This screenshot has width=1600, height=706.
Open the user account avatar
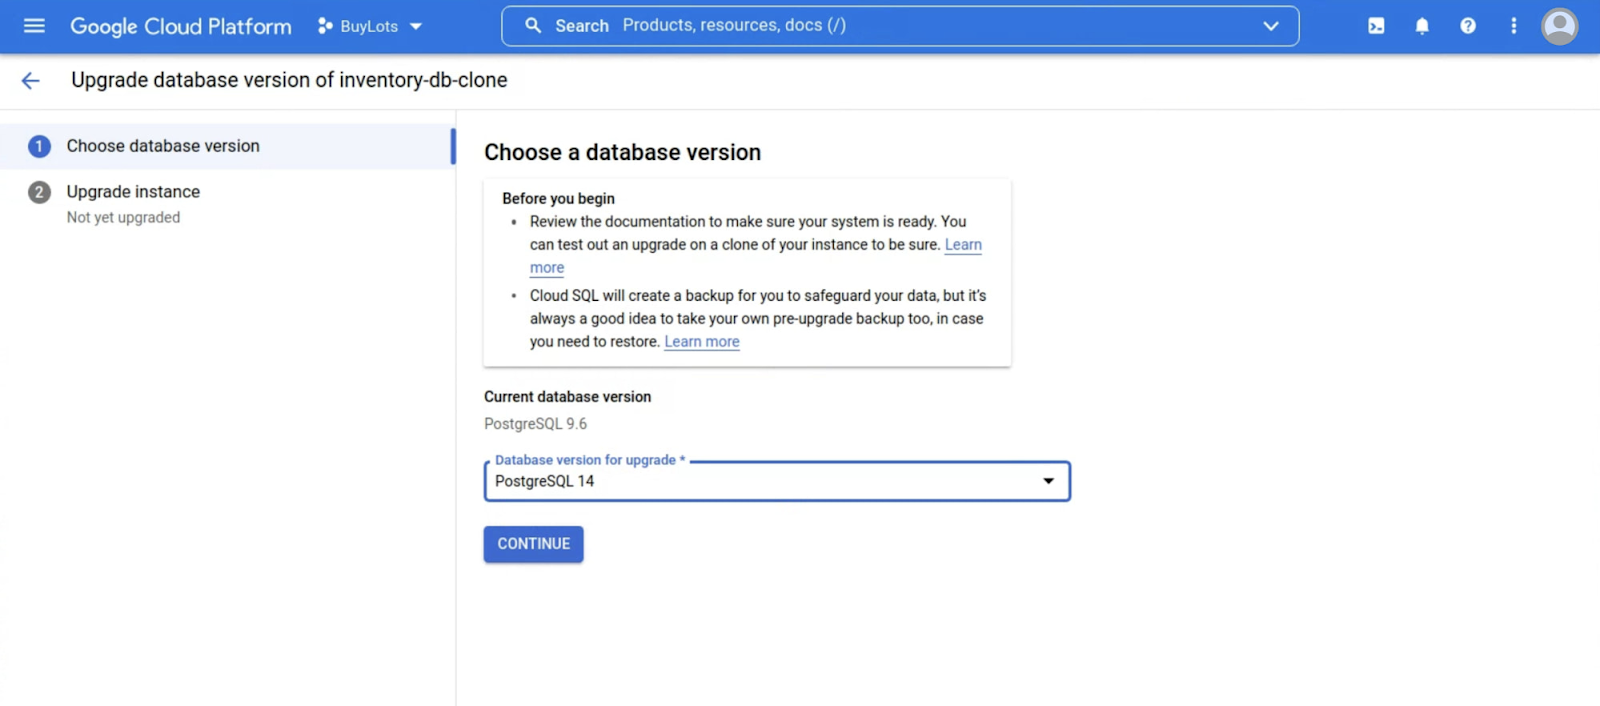click(x=1560, y=26)
